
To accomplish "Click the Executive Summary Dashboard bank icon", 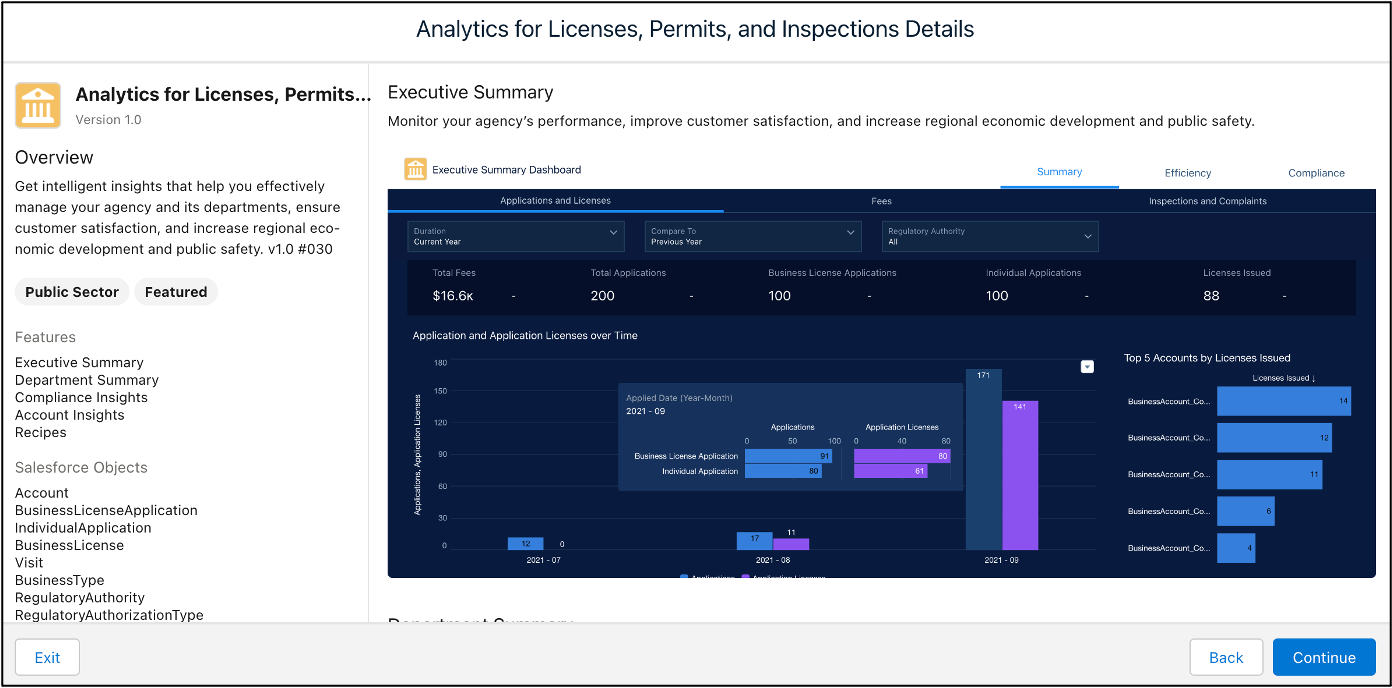I will tap(415, 168).
